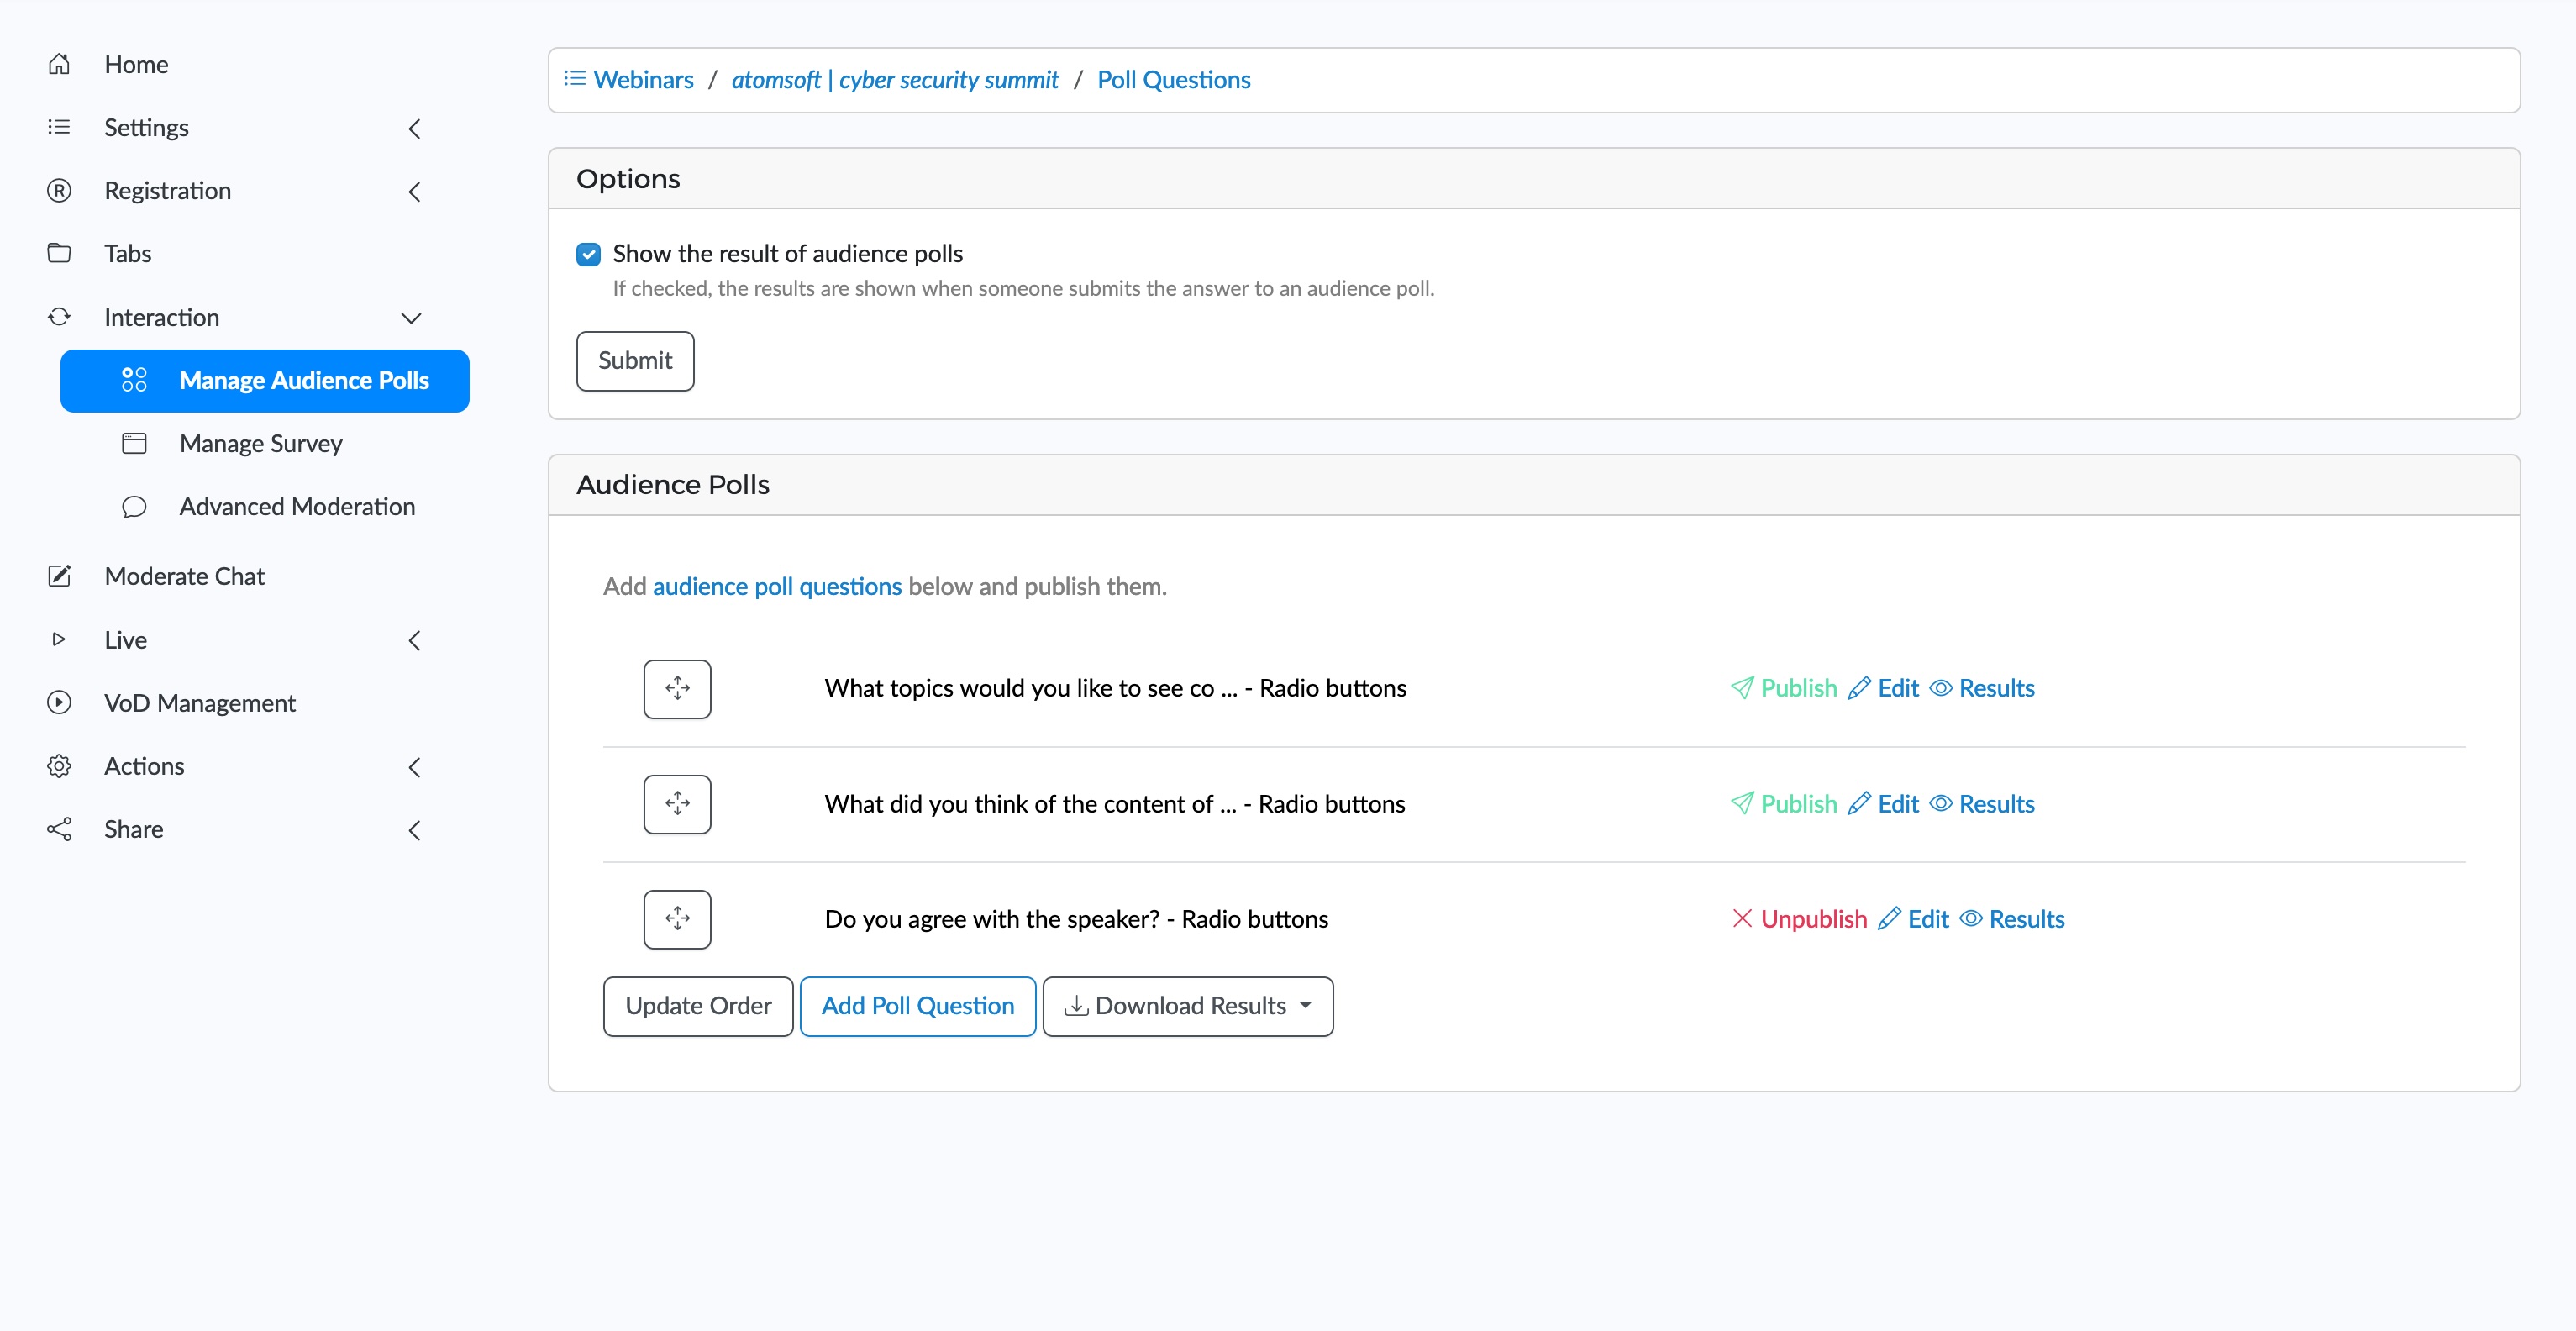Go to Home in sidebar
This screenshot has height=1331, width=2576.
136,64
